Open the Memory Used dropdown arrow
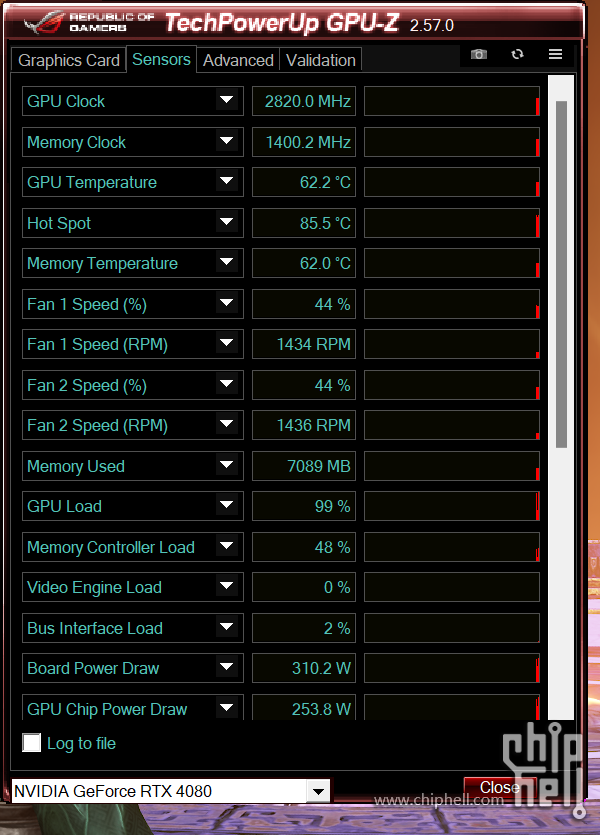This screenshot has width=600, height=835. point(227,465)
